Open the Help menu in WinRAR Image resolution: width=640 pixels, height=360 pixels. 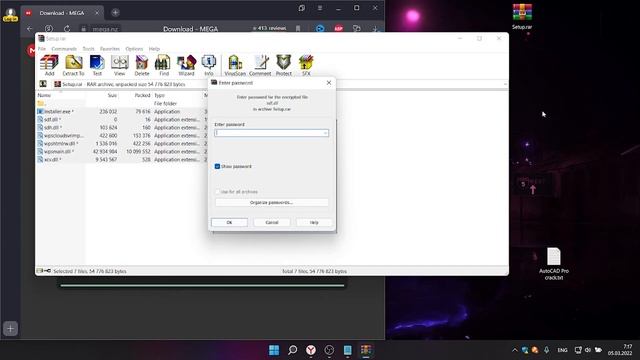click(x=154, y=49)
